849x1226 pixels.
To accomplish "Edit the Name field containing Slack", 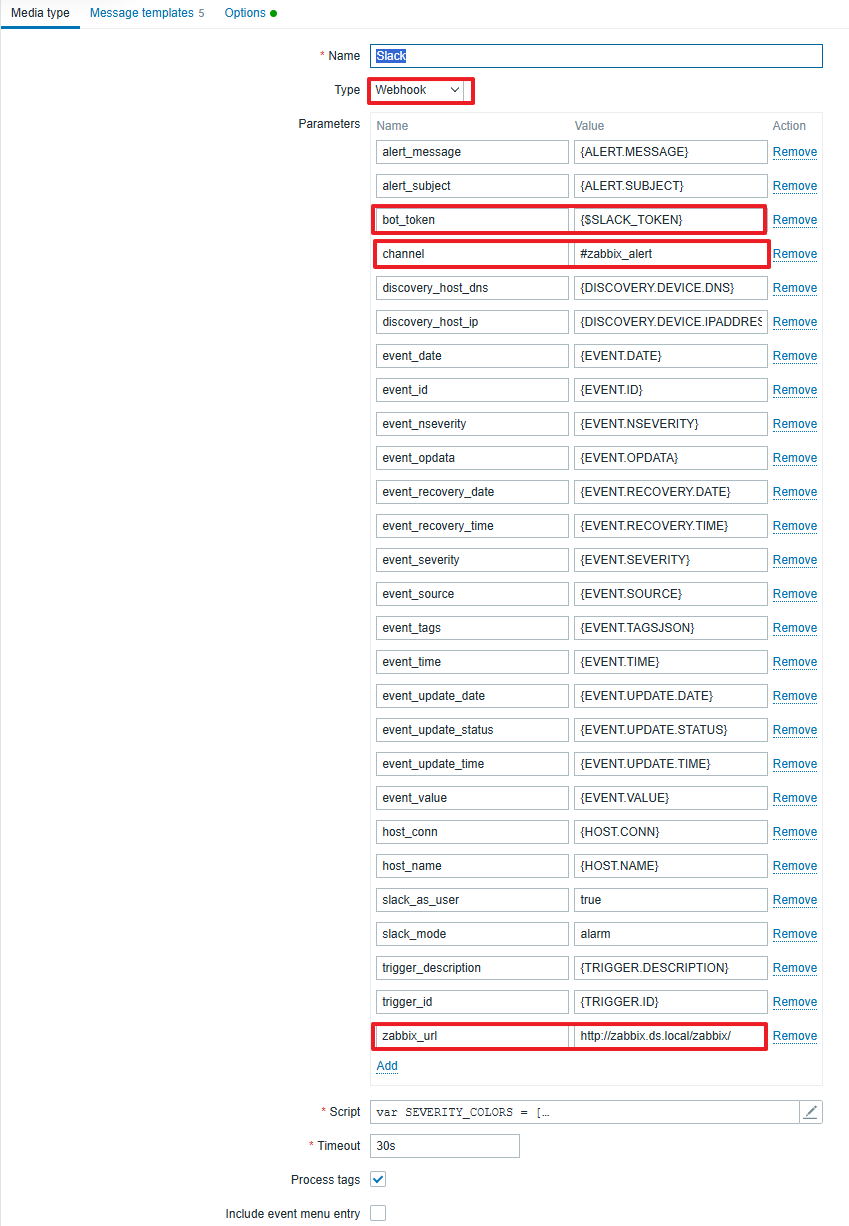I will click(596, 56).
